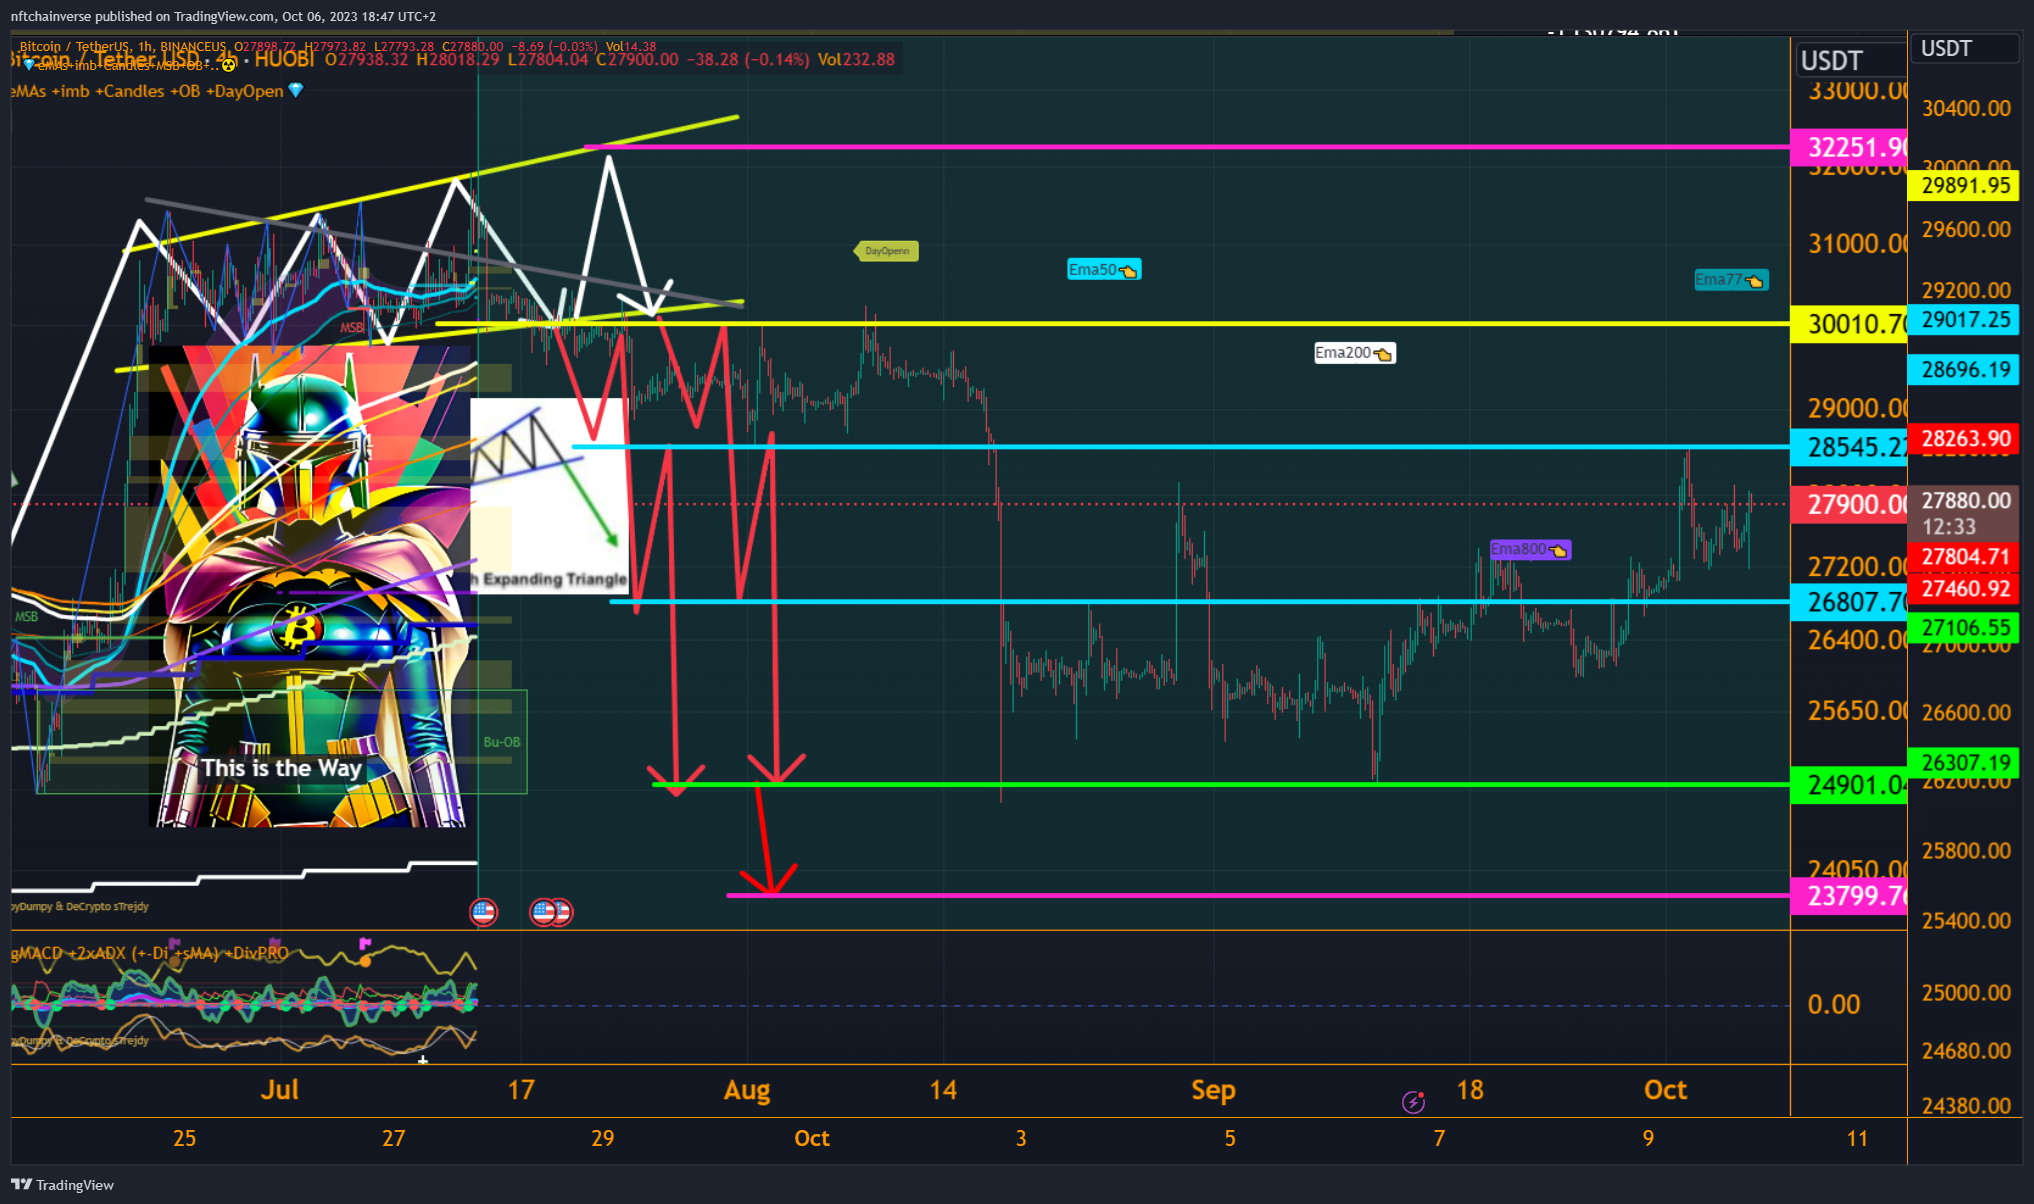Click the green 24901.0 support price label
The width and height of the screenshot is (2034, 1204).
pyautogui.click(x=1849, y=785)
